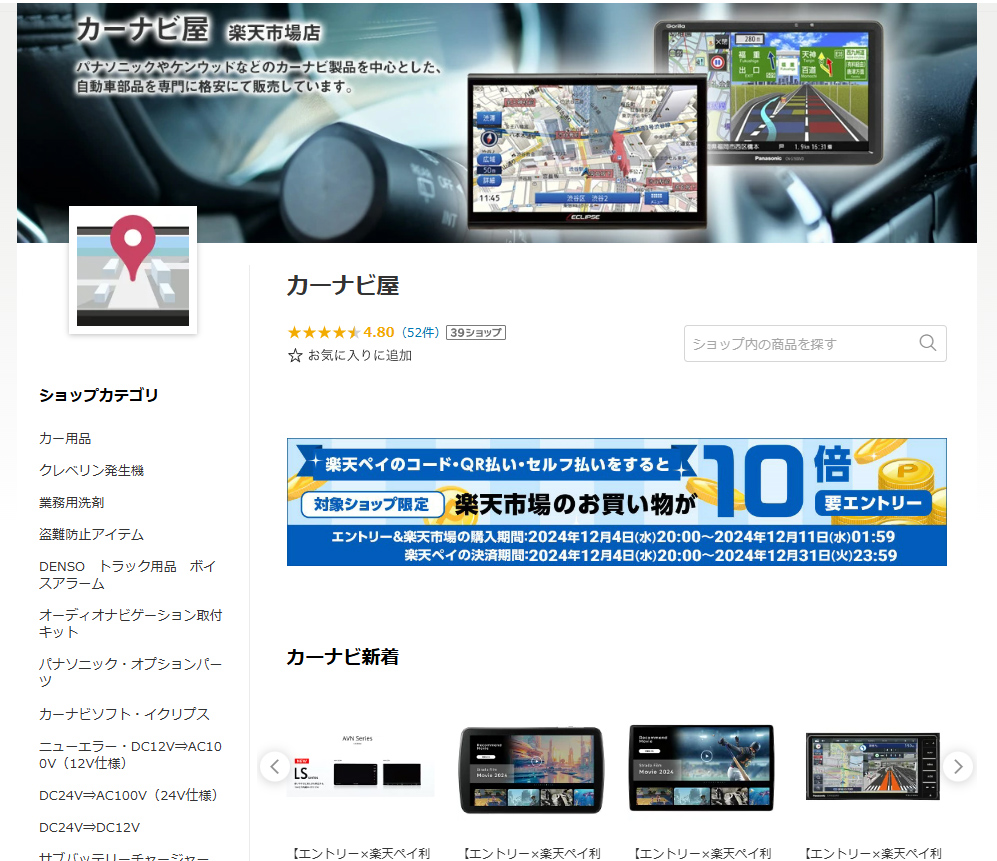Type in the shop product search field
997x861 pixels.
(x=800, y=343)
